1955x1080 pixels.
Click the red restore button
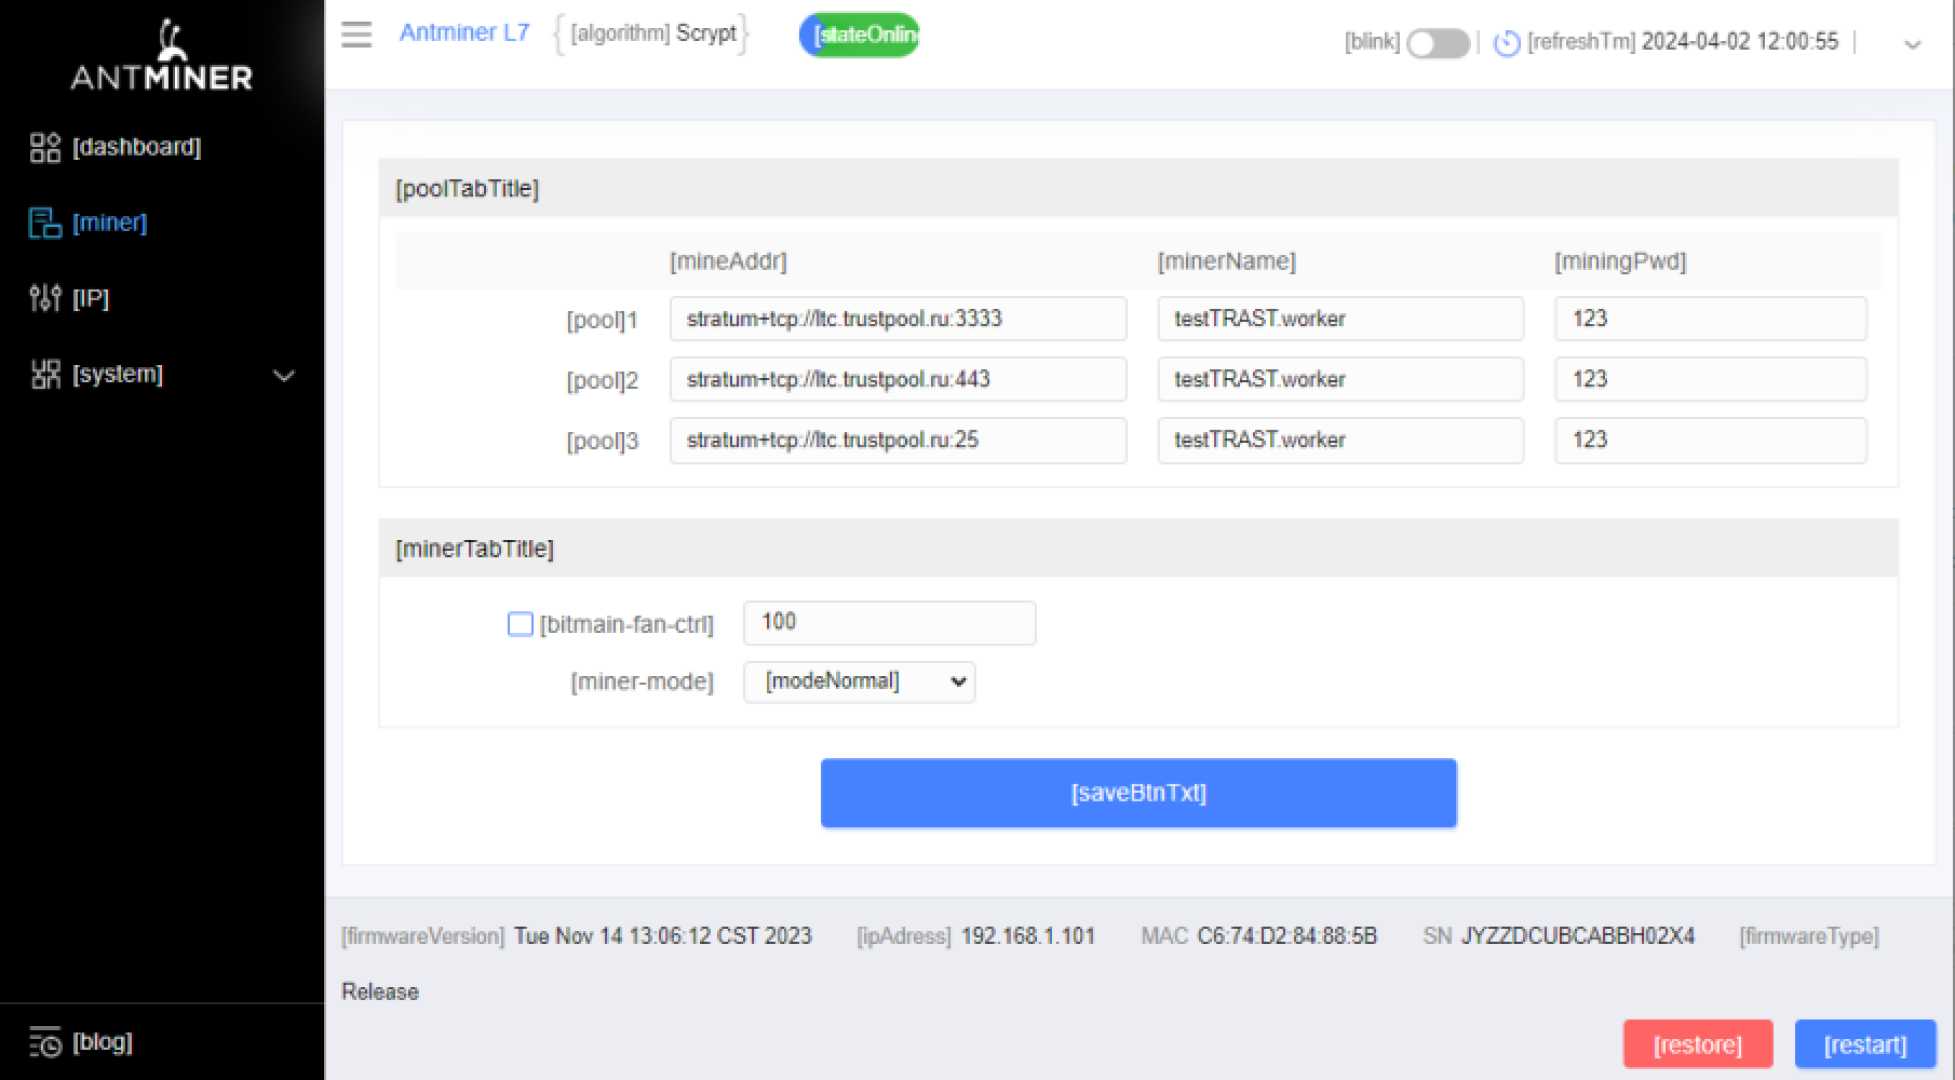click(x=1697, y=1045)
